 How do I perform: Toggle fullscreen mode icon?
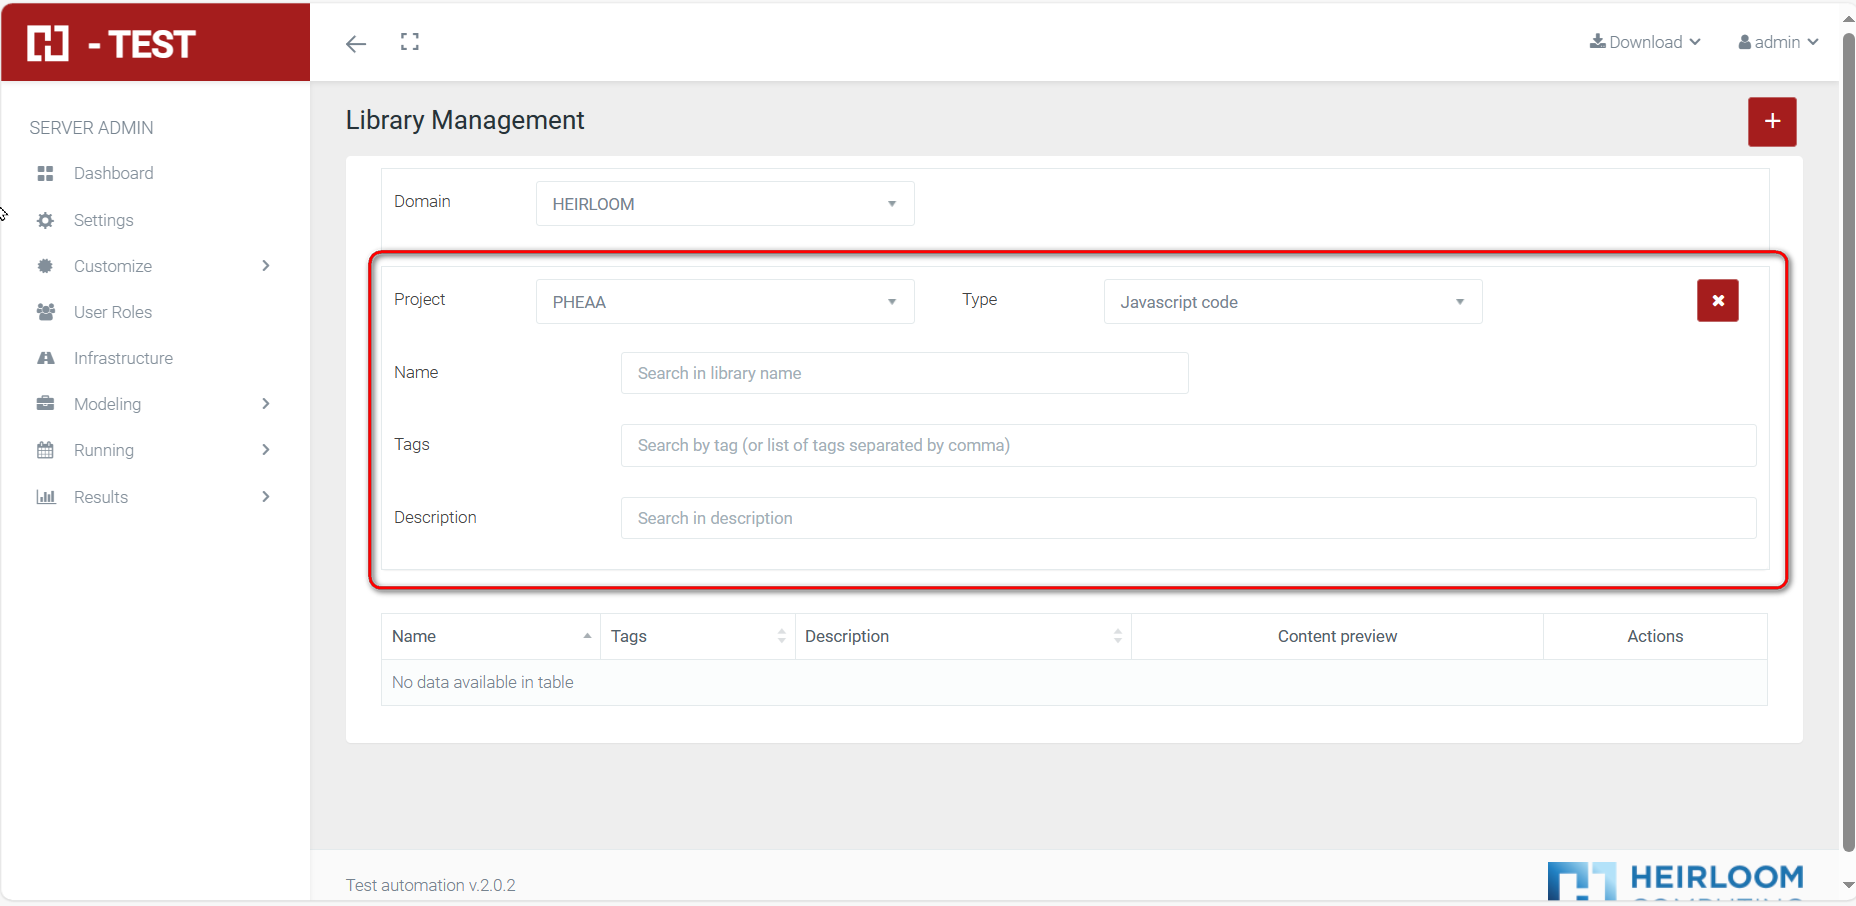tap(410, 42)
